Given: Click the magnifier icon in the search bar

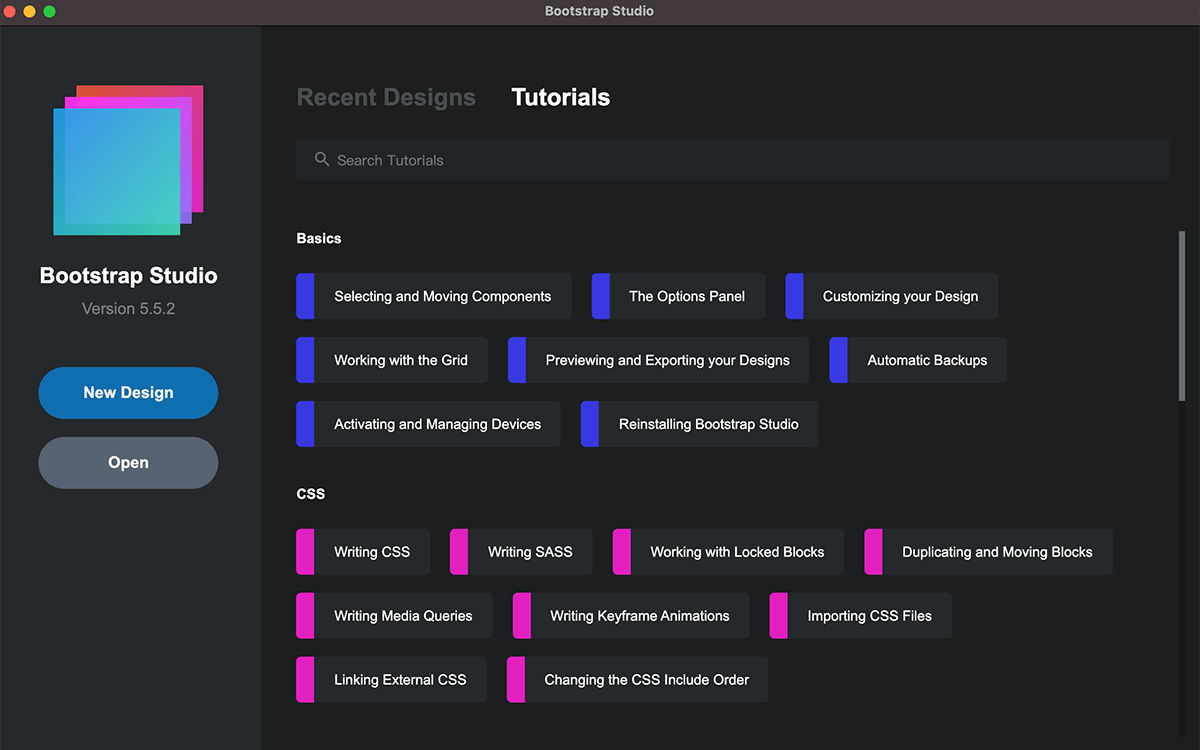Looking at the screenshot, I should (x=322, y=159).
